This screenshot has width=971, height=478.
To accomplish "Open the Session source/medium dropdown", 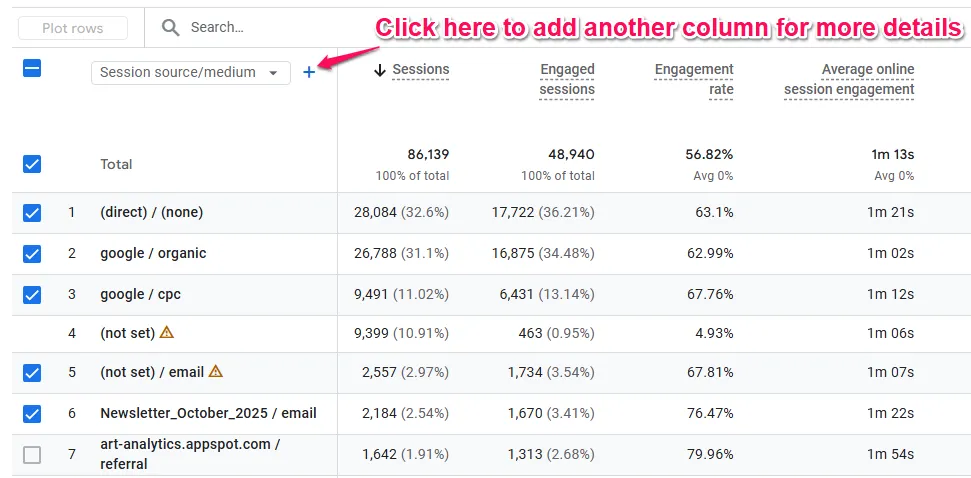I will 190,72.
